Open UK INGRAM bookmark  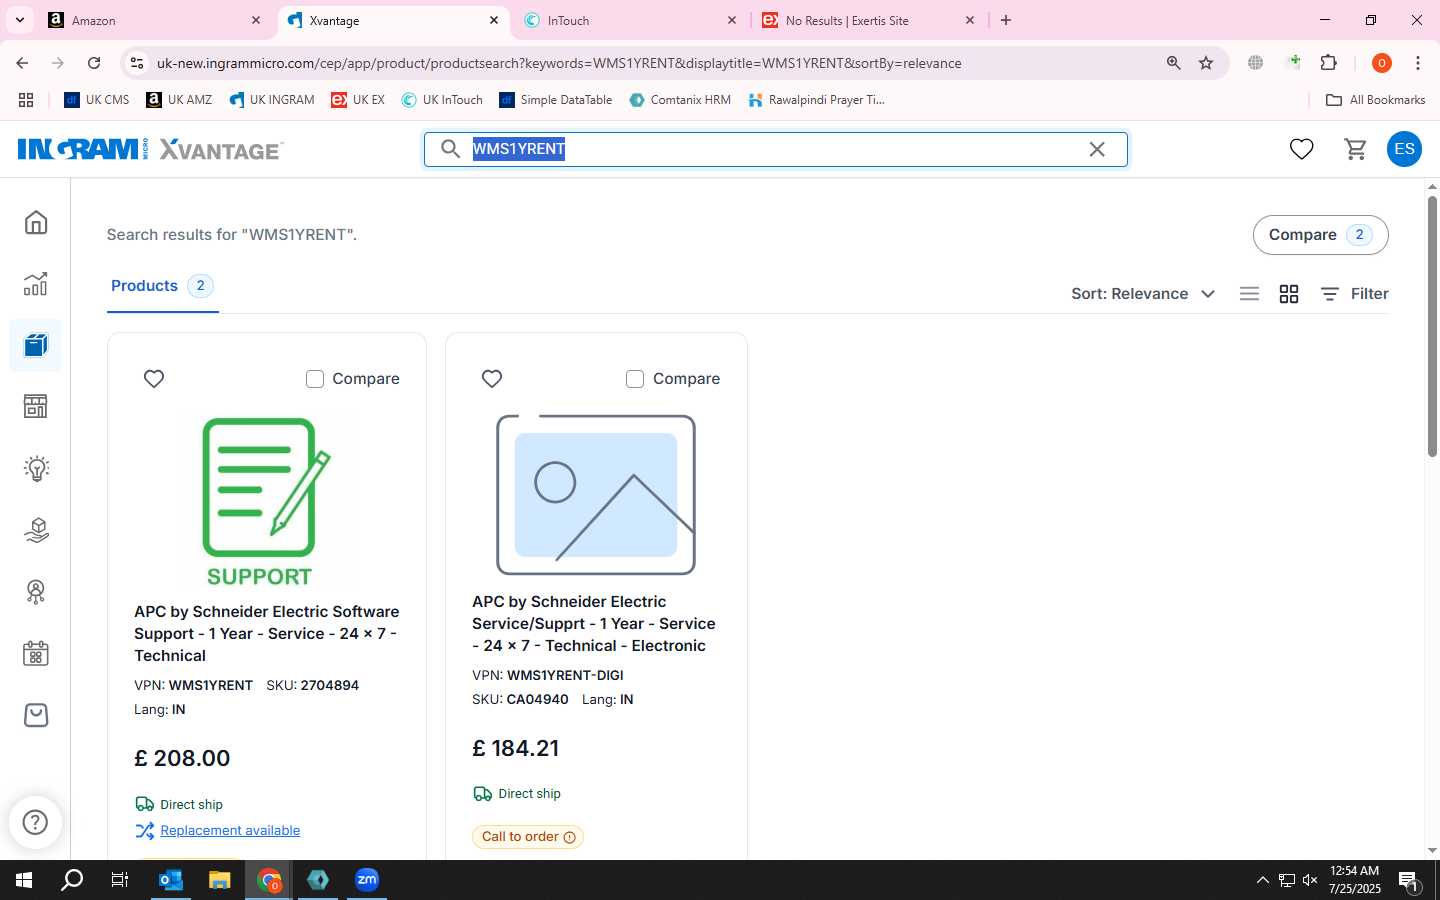(x=272, y=100)
